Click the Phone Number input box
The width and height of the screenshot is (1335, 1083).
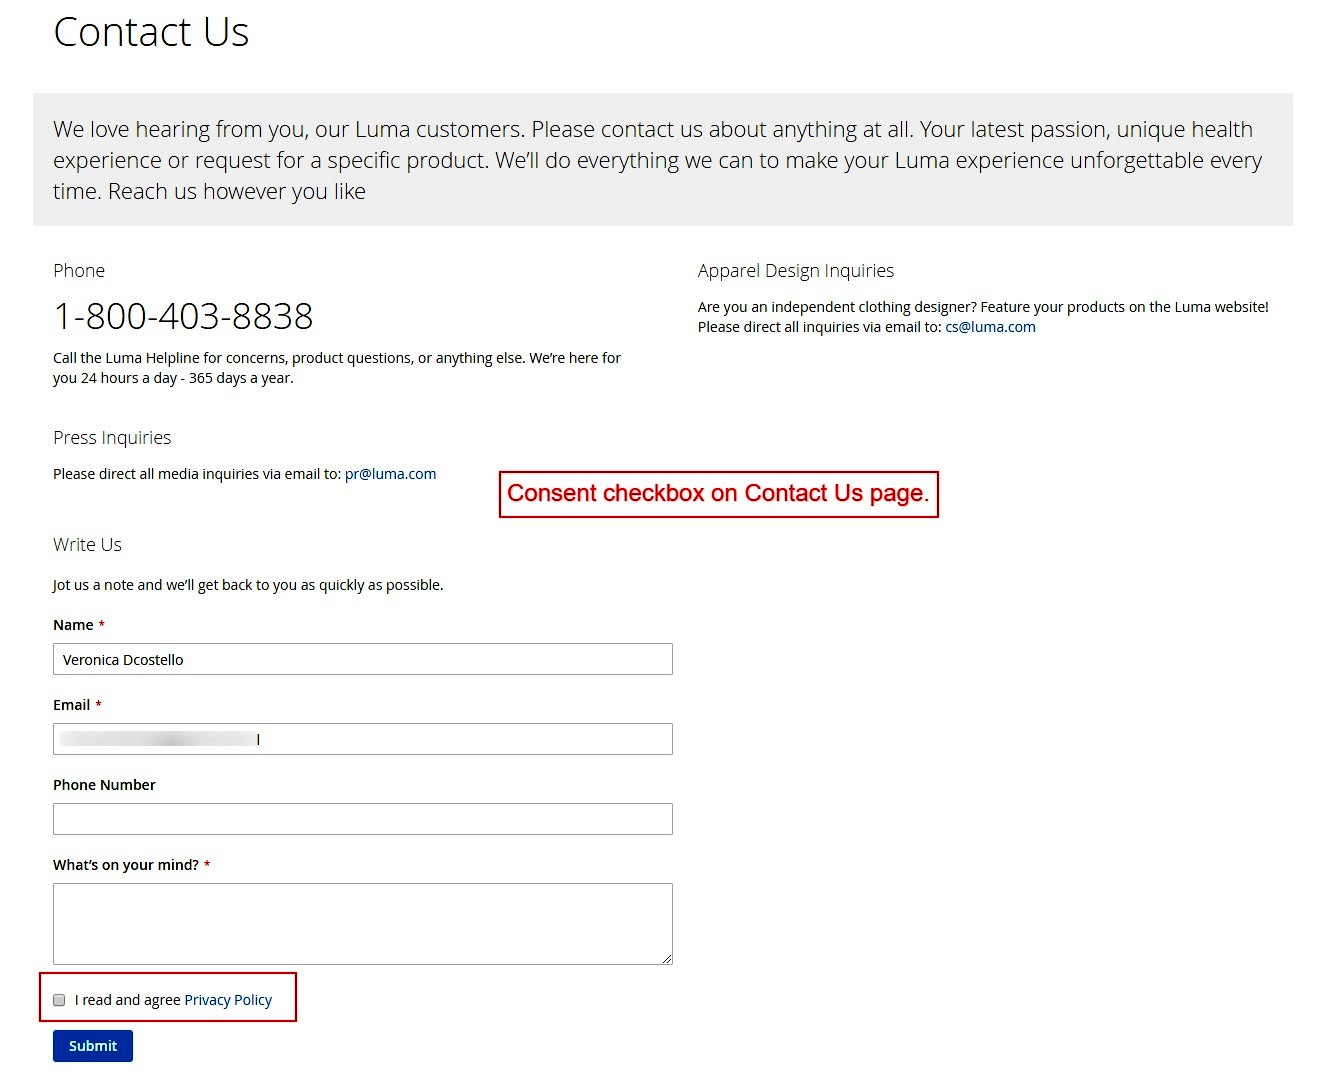(x=362, y=819)
